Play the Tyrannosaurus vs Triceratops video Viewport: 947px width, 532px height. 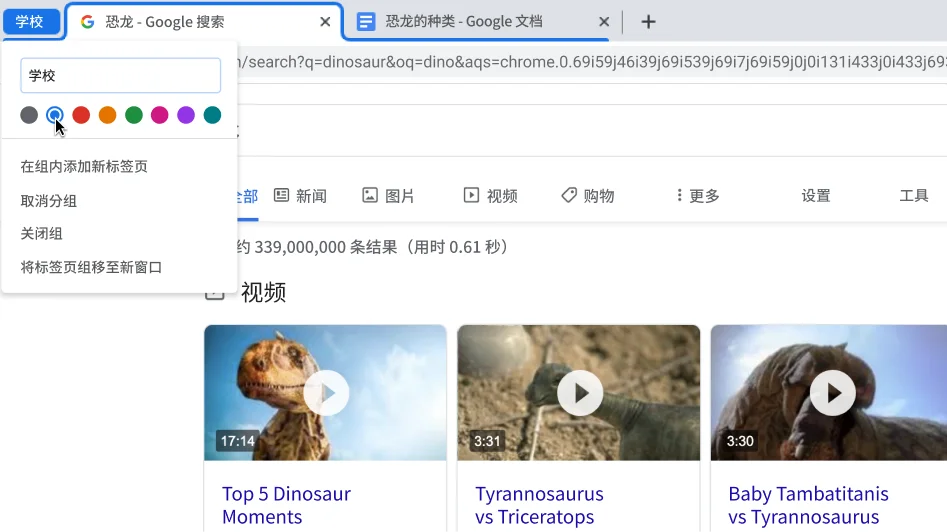point(579,393)
